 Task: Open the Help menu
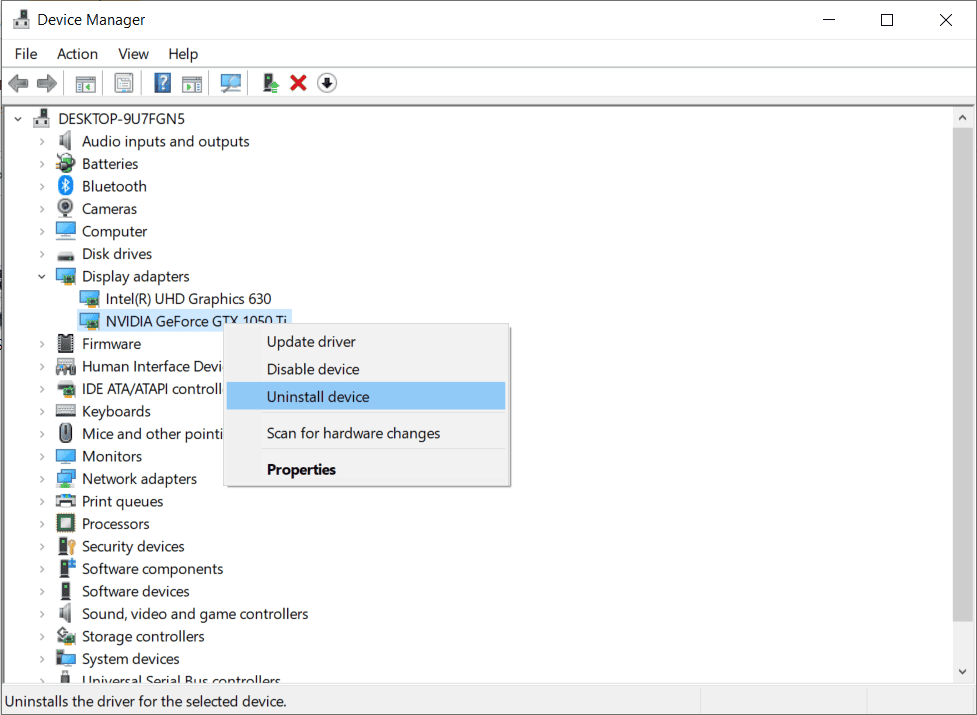pos(183,54)
